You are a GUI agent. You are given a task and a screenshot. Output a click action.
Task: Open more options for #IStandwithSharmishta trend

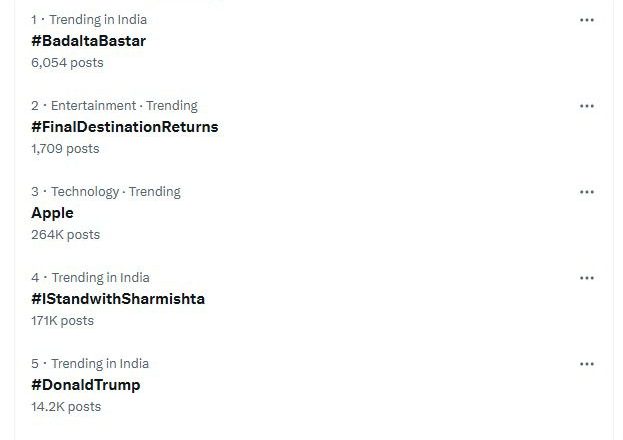tap(587, 278)
